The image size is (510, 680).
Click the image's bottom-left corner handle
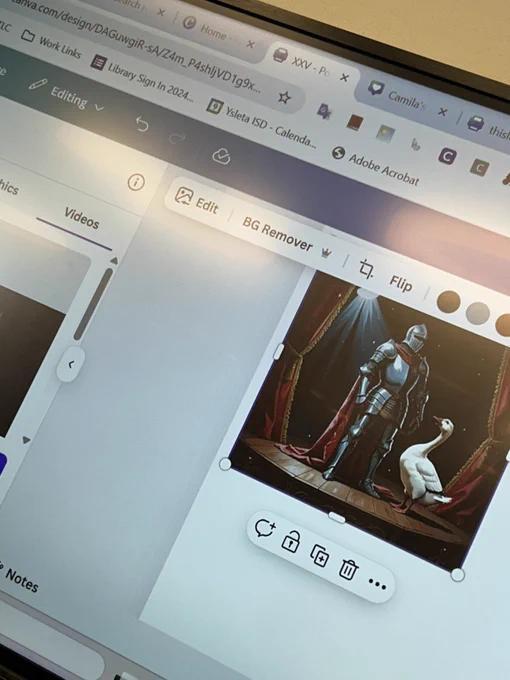(x=225, y=464)
